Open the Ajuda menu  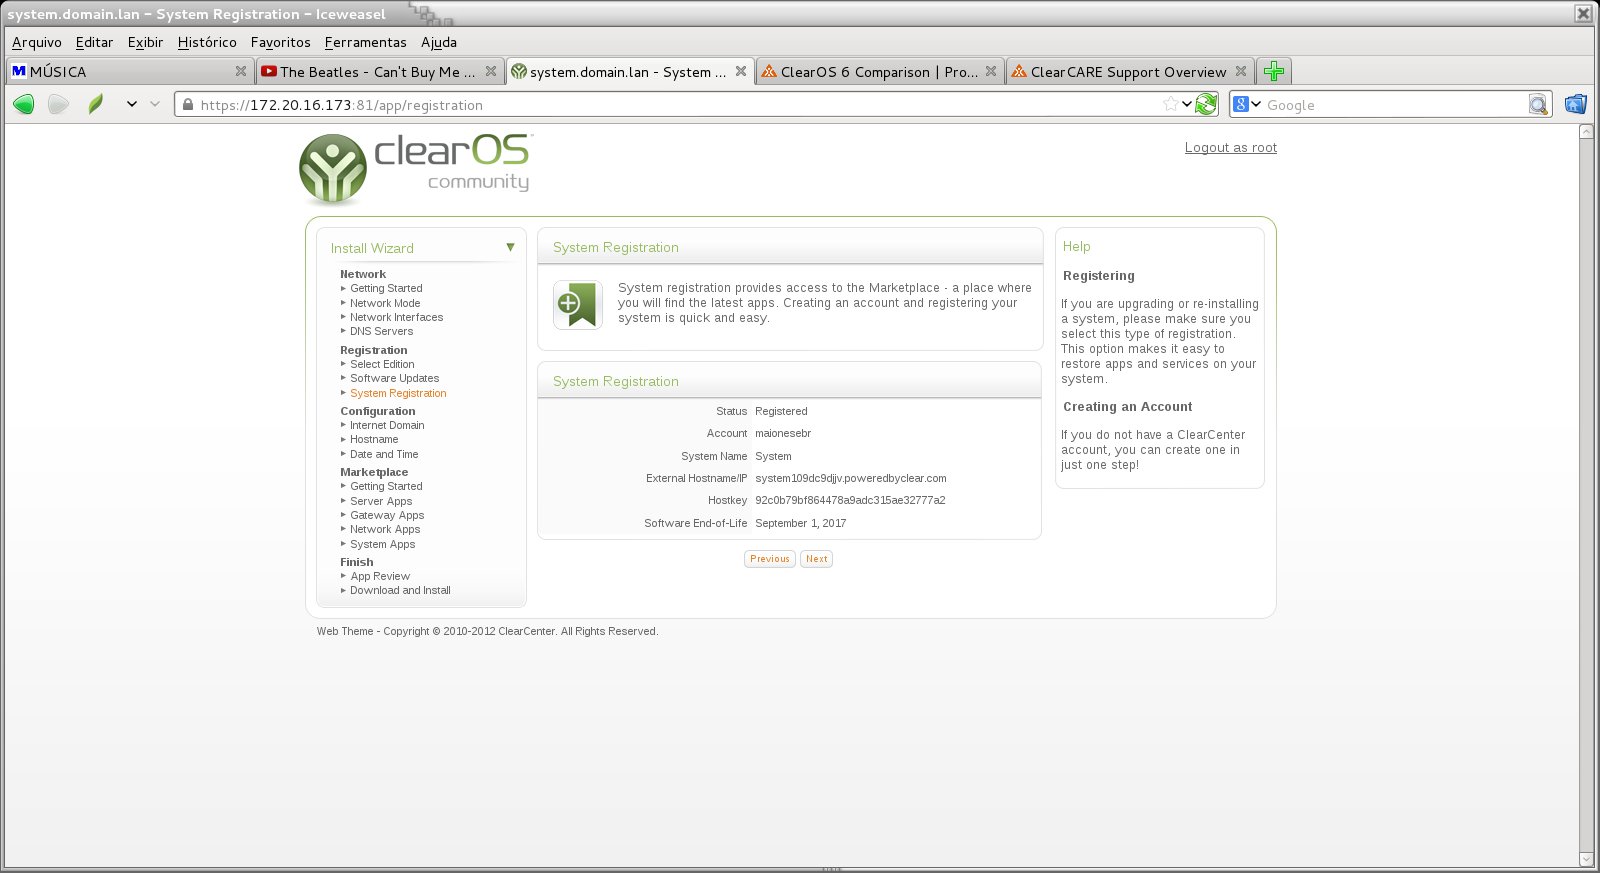pos(439,42)
